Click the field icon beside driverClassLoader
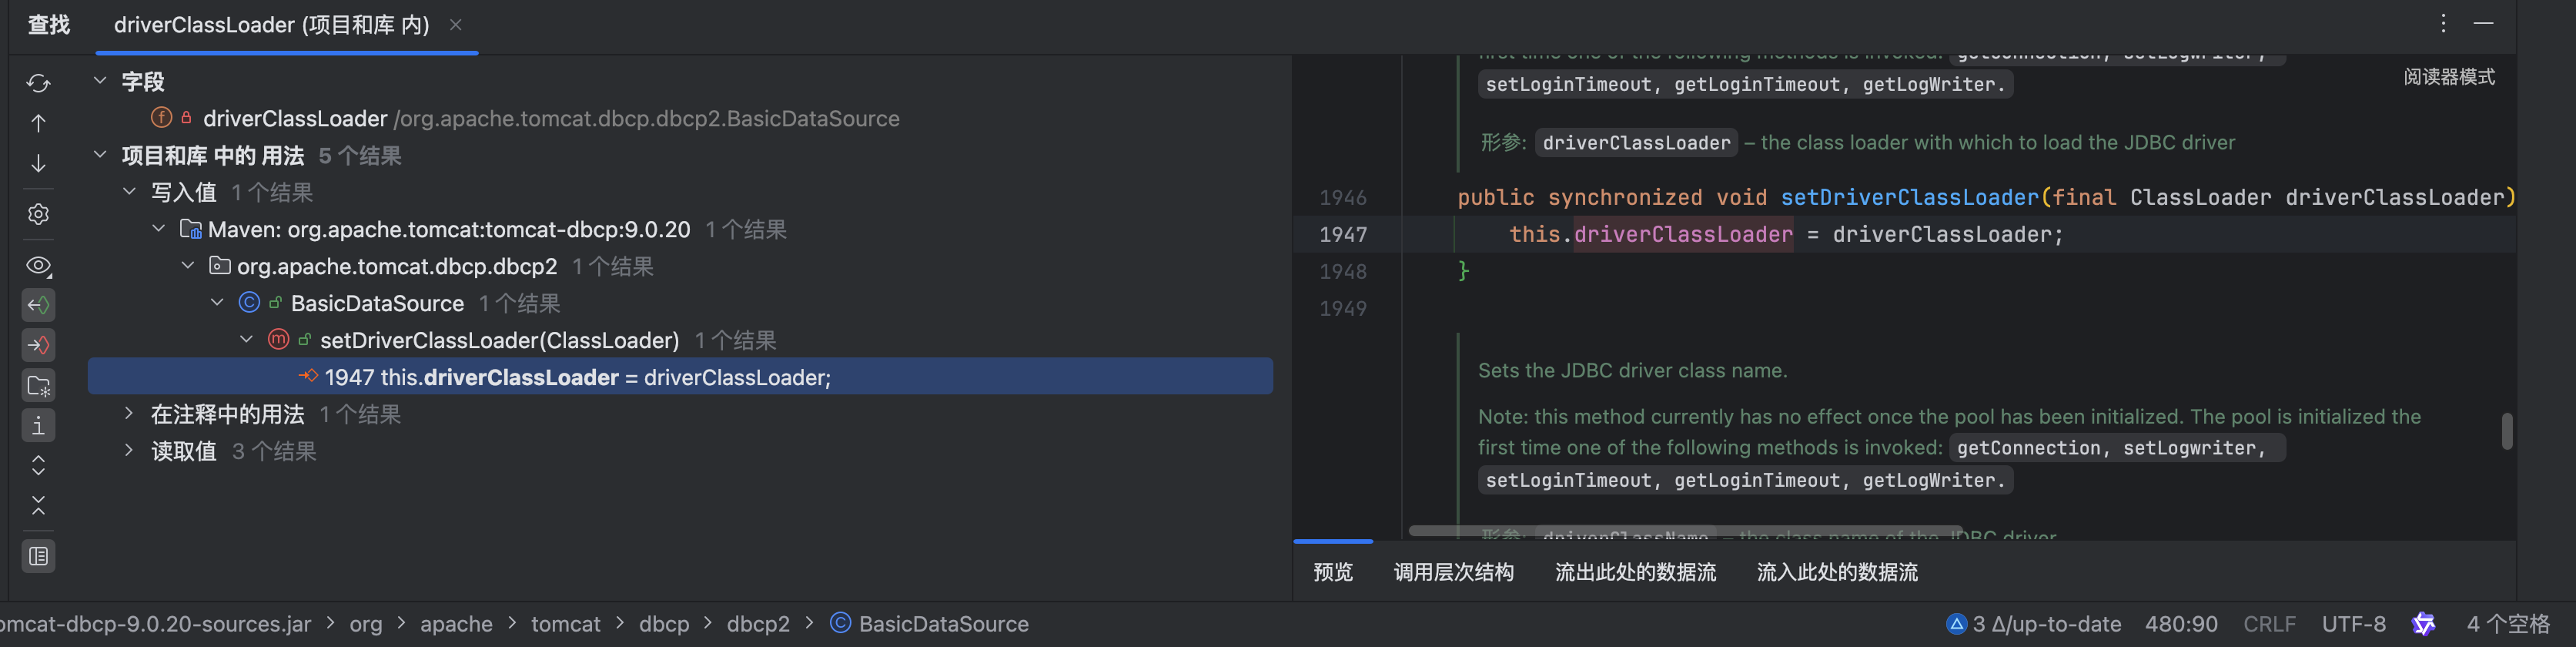 [161, 118]
